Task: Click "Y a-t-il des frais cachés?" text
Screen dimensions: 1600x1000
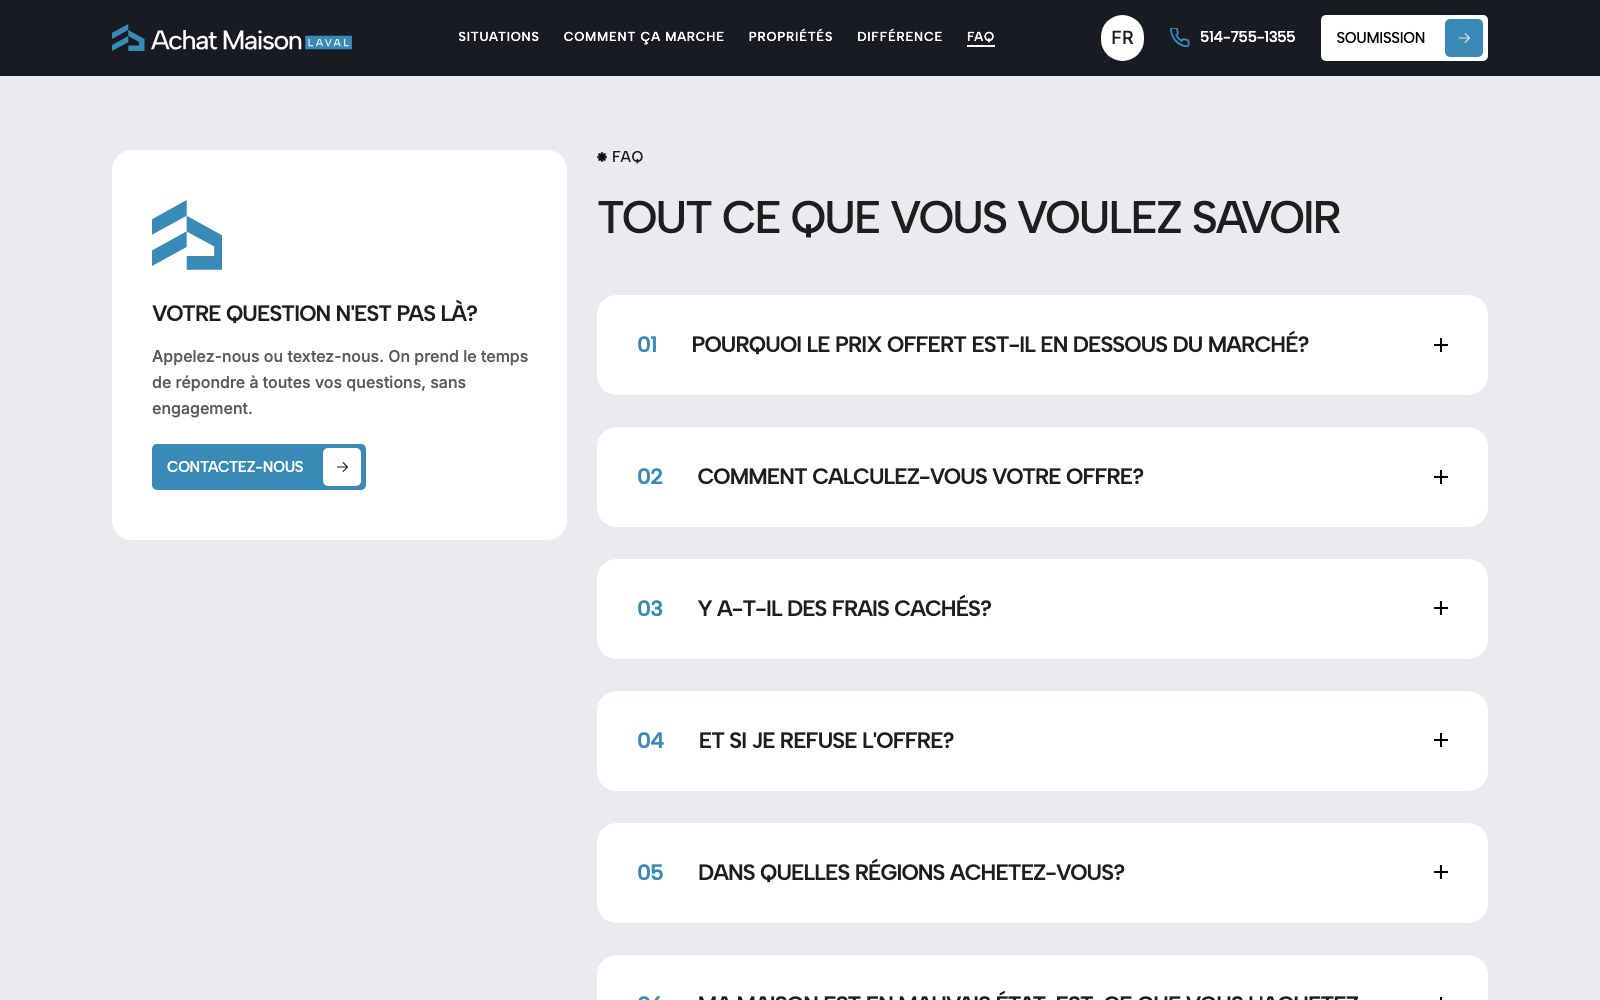Action: (x=844, y=608)
